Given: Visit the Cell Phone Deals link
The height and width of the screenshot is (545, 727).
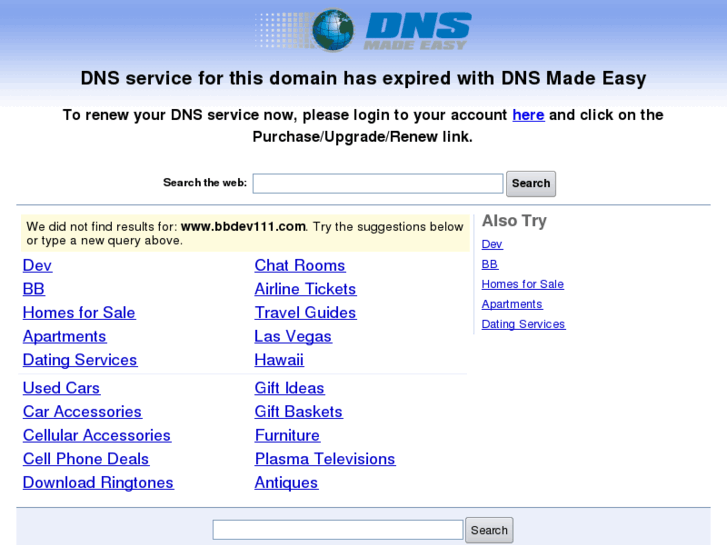Looking at the screenshot, I should point(86,459).
